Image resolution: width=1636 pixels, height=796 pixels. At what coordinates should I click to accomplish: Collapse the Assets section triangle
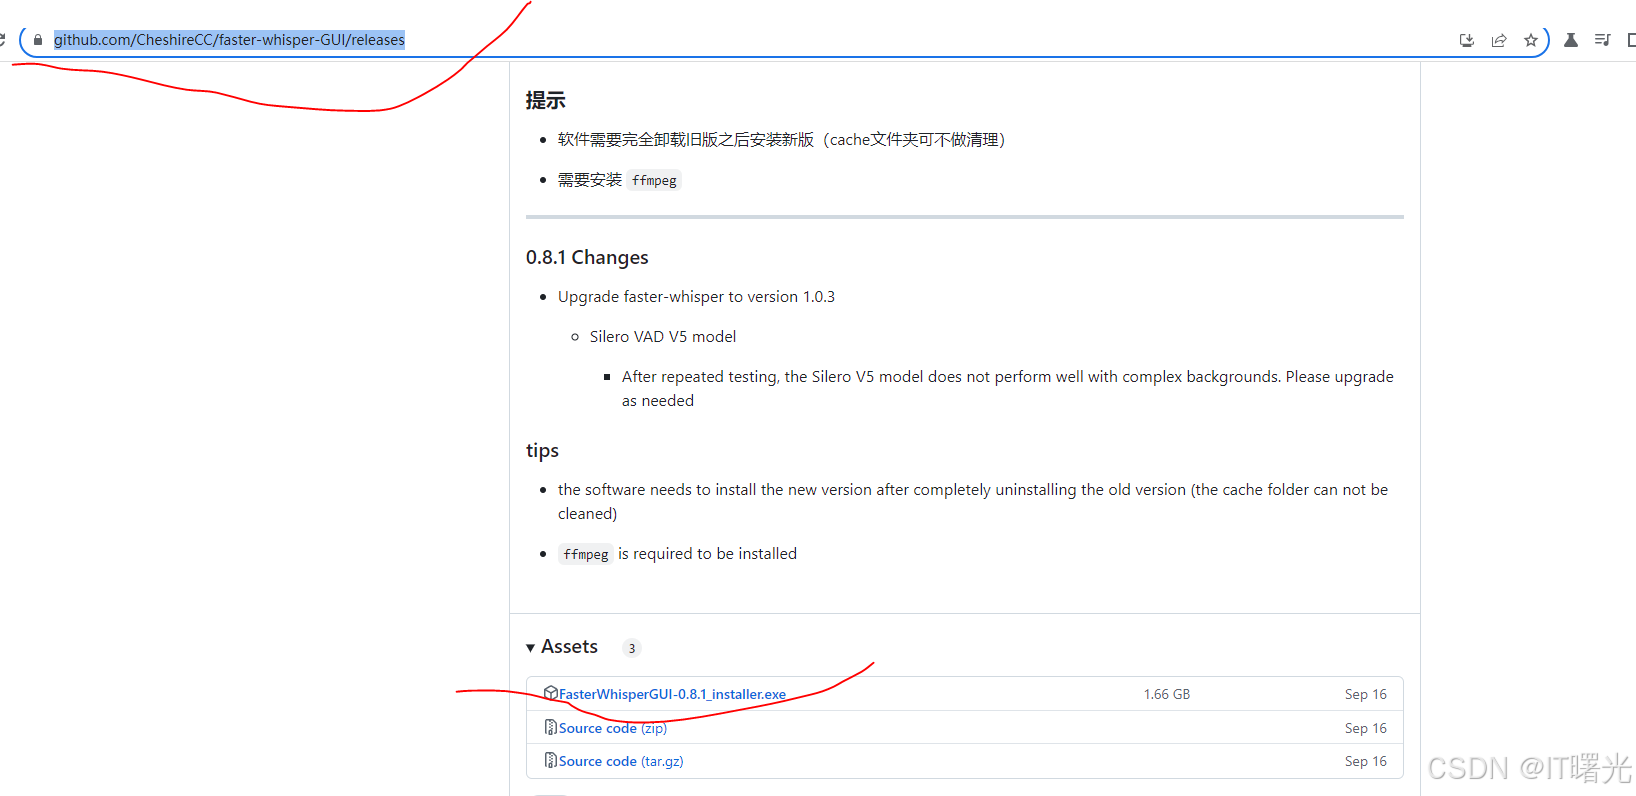tap(530, 648)
